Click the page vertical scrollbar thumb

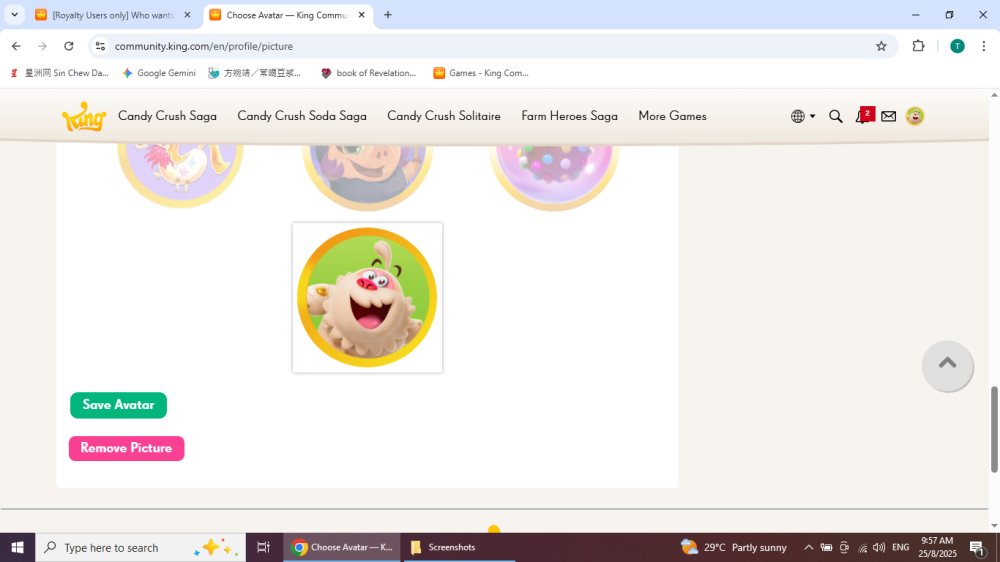pyautogui.click(x=994, y=429)
